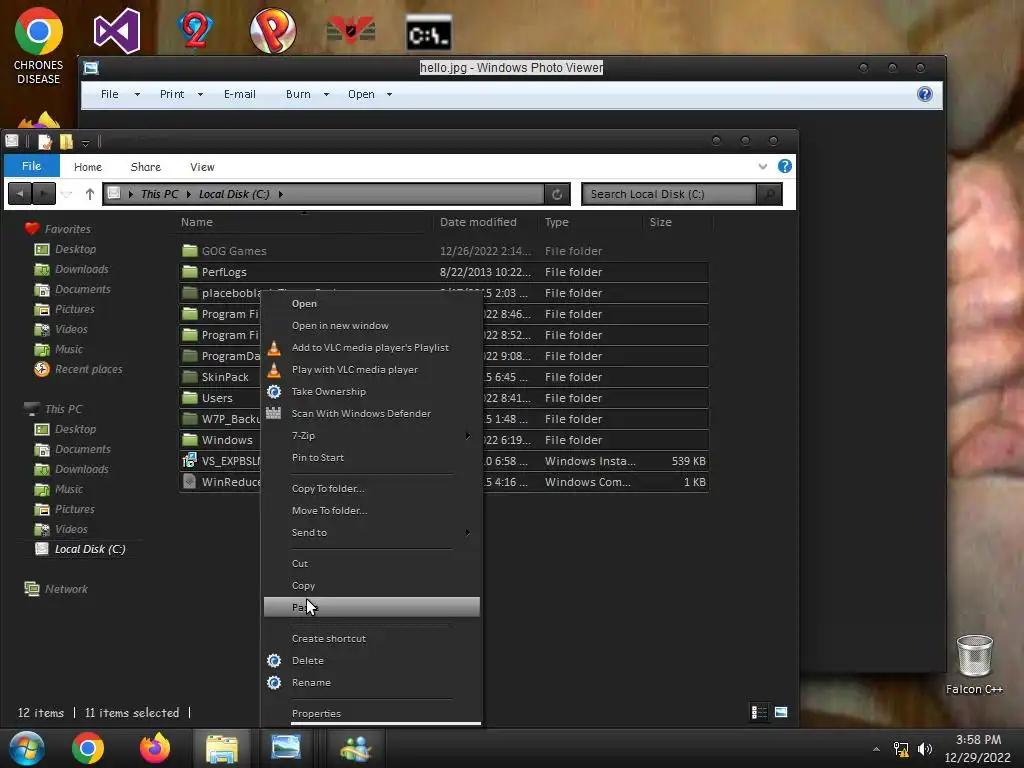Click the network tray icon
Image resolution: width=1024 pixels, height=768 pixels.
point(901,749)
